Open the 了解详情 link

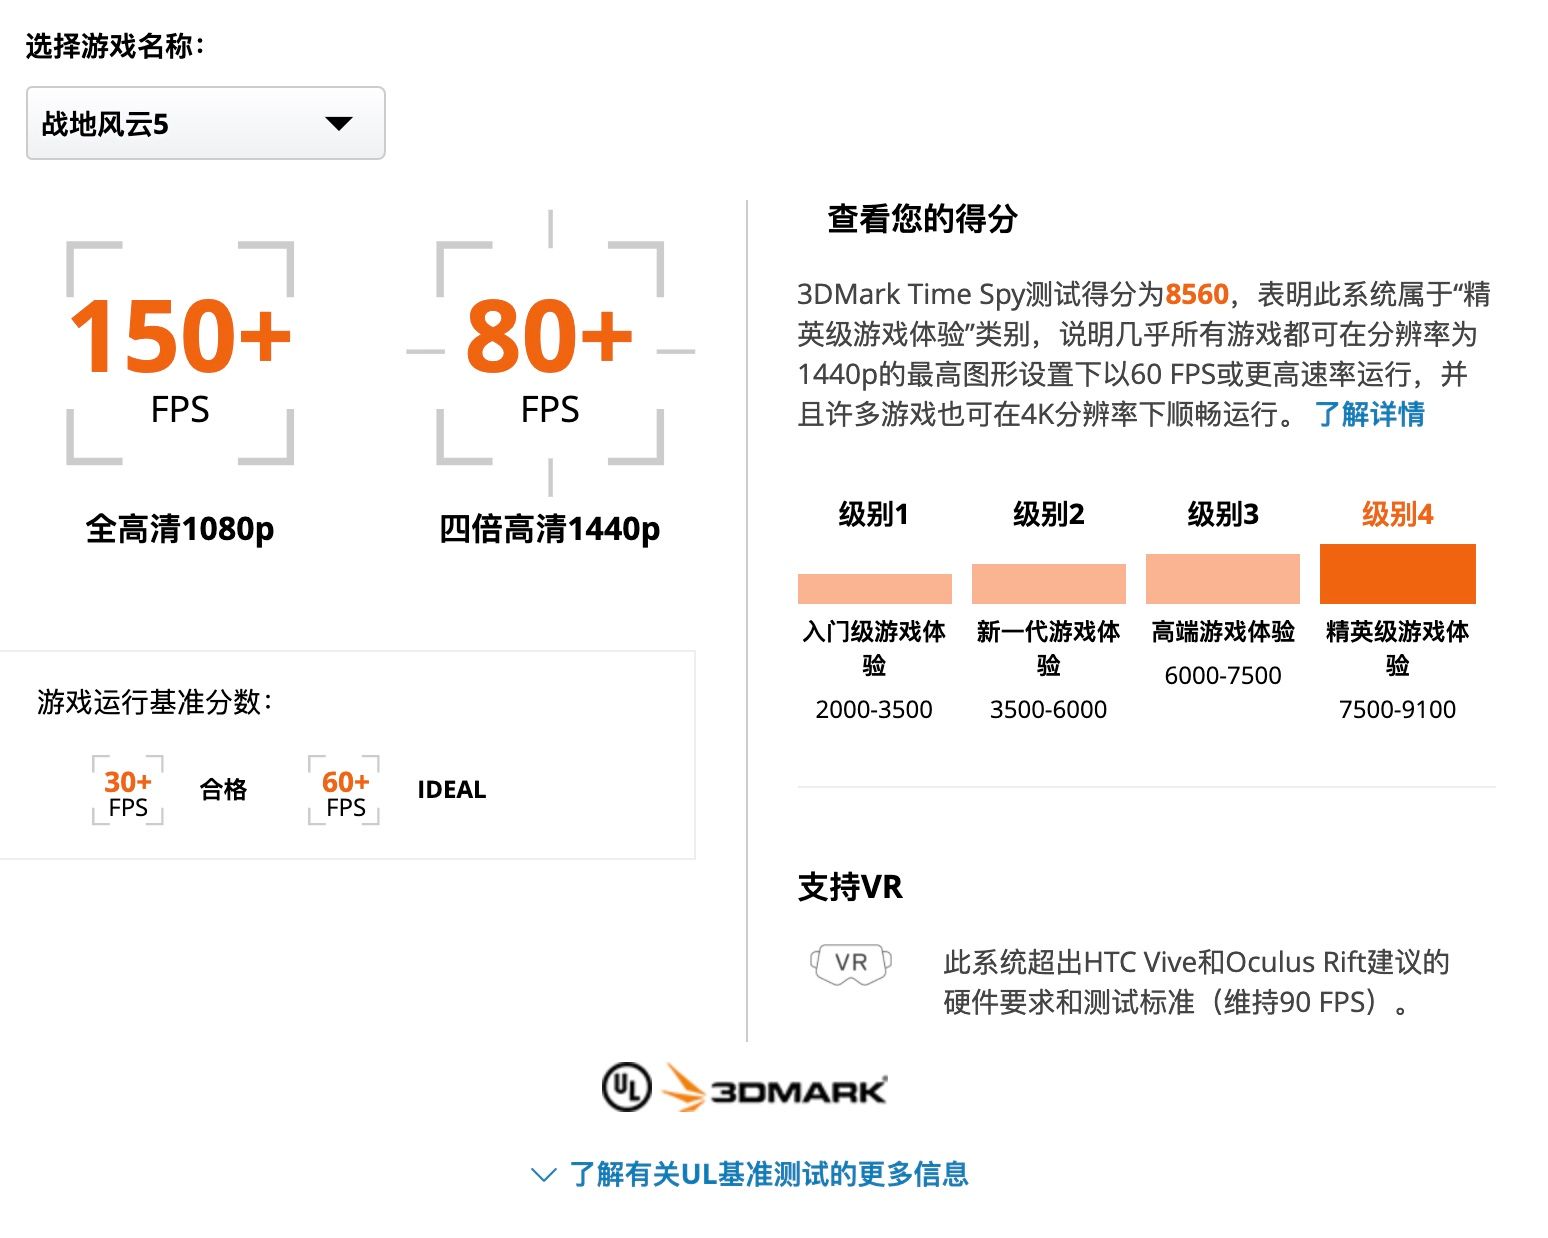coord(1372,416)
